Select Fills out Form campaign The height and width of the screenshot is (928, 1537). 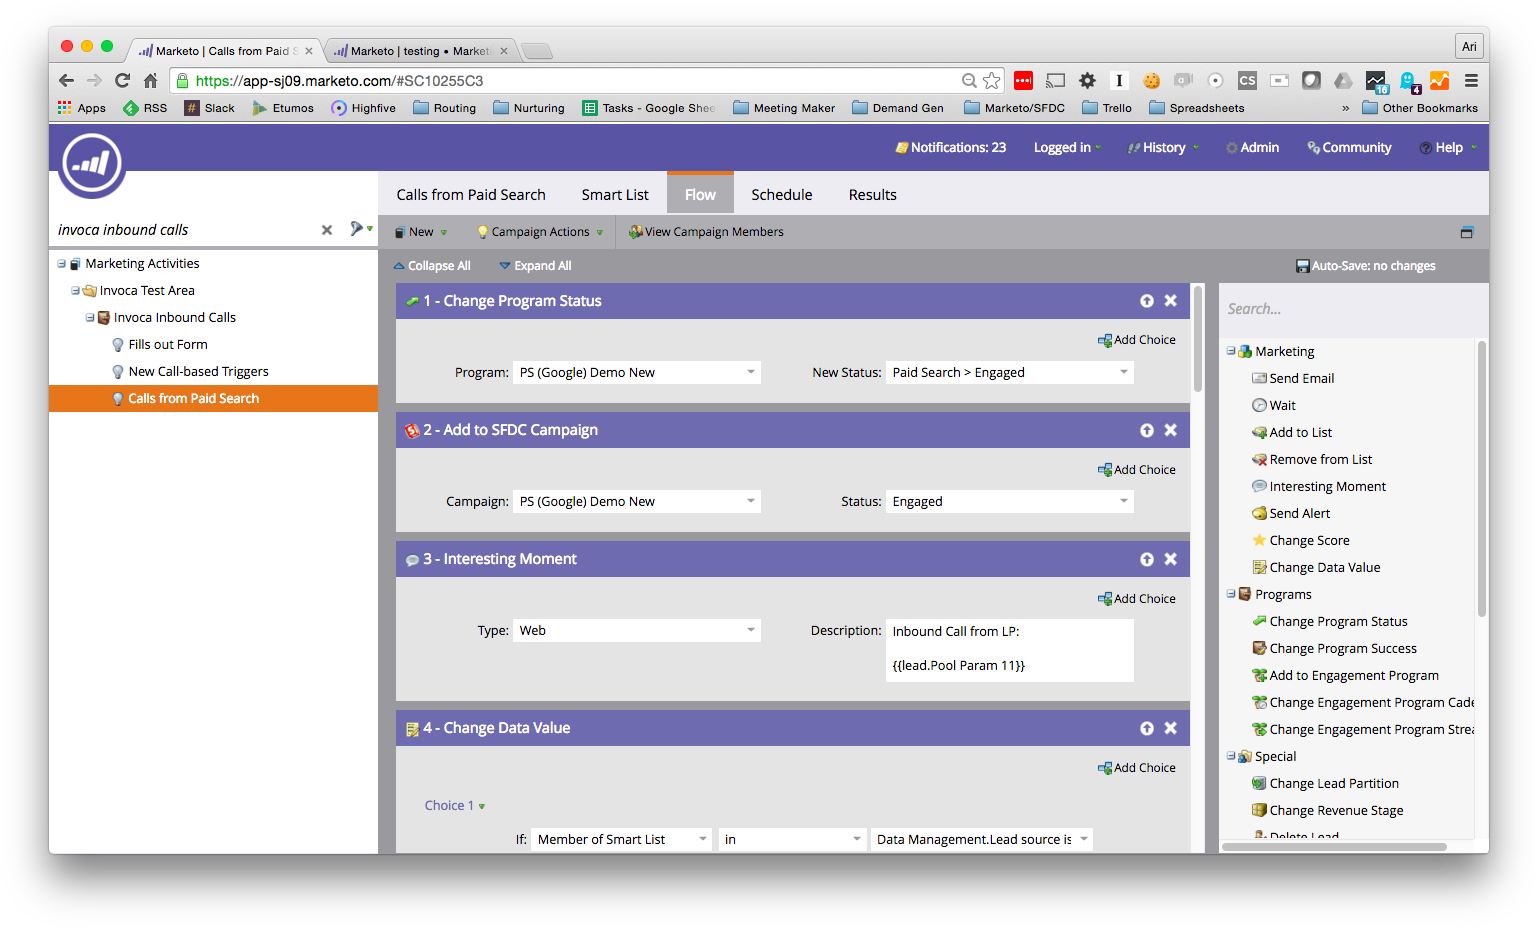tap(168, 345)
